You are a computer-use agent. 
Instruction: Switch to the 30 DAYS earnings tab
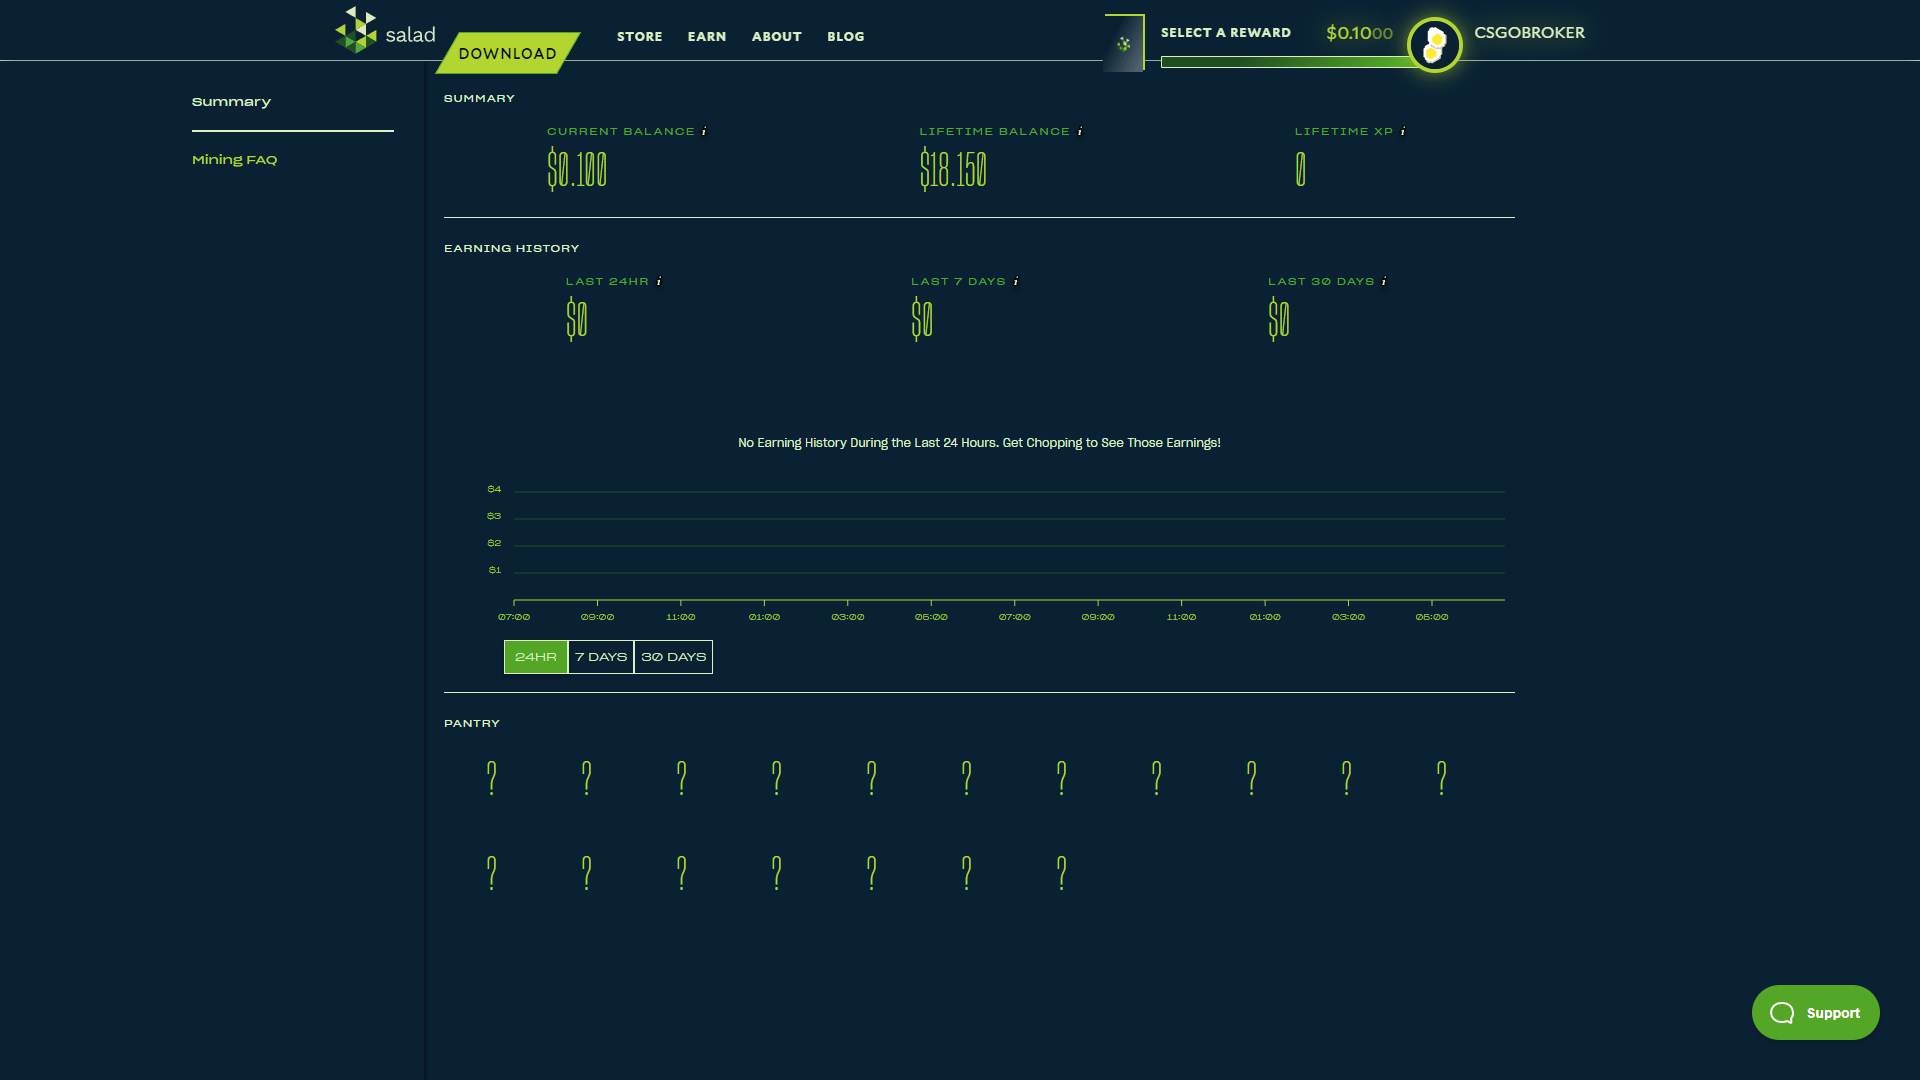point(673,655)
